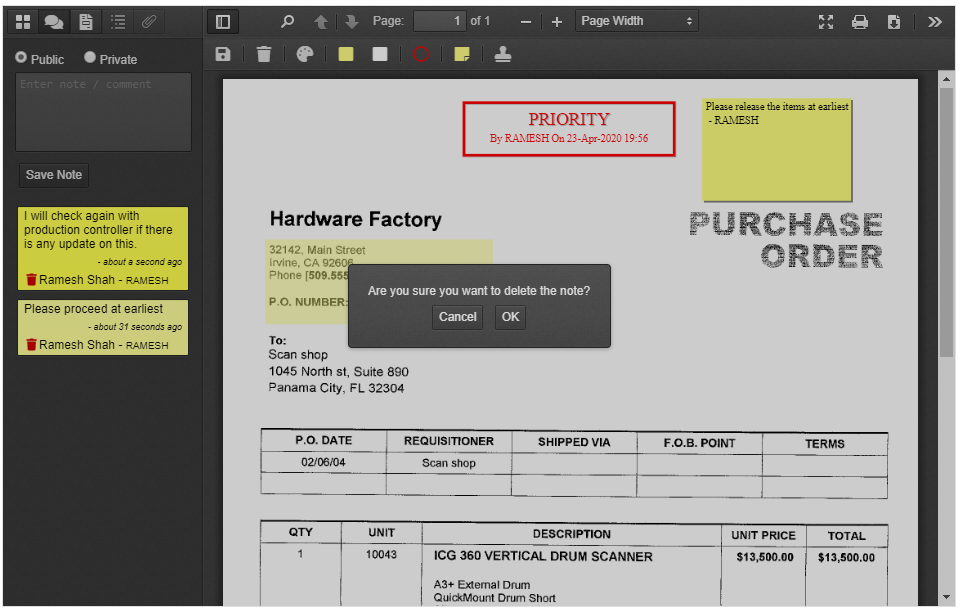Click the save annotations floppy disk icon
The height and width of the screenshot is (613, 960).
click(x=223, y=55)
